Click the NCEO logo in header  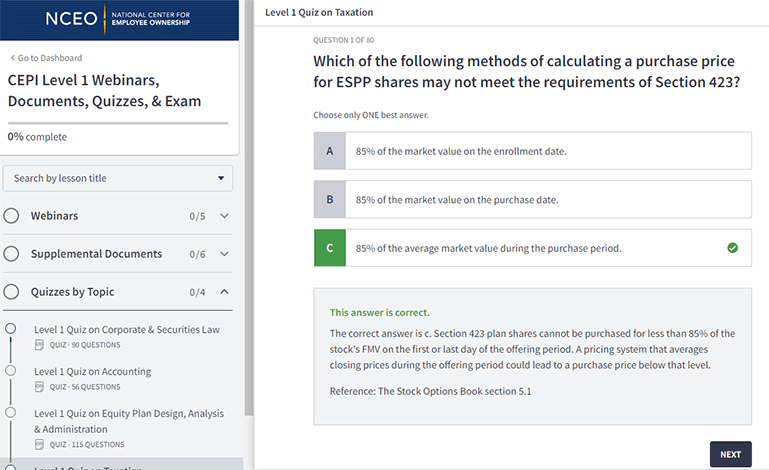click(x=118, y=19)
